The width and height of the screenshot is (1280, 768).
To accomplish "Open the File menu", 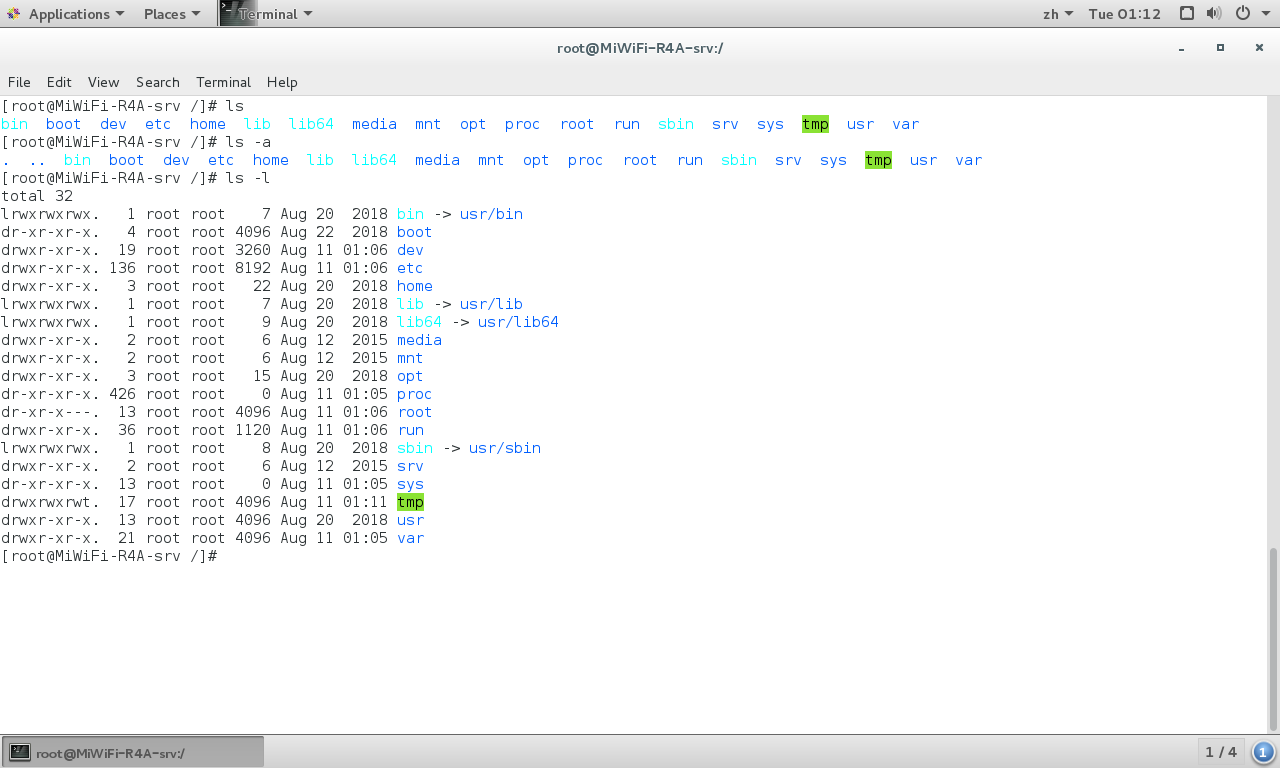I will point(19,82).
